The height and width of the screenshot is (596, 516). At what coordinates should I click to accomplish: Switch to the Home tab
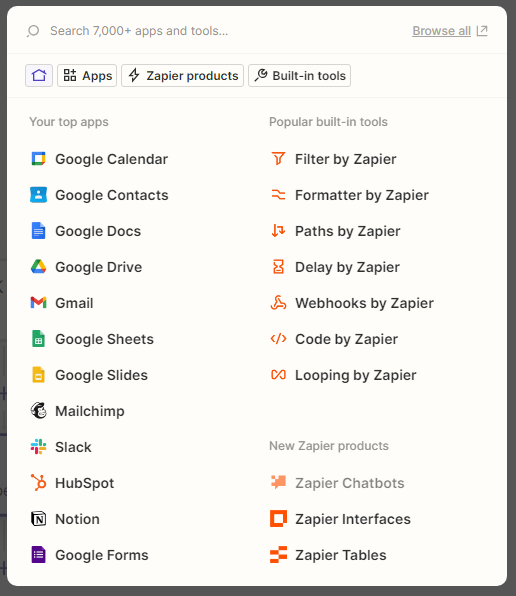(39, 75)
